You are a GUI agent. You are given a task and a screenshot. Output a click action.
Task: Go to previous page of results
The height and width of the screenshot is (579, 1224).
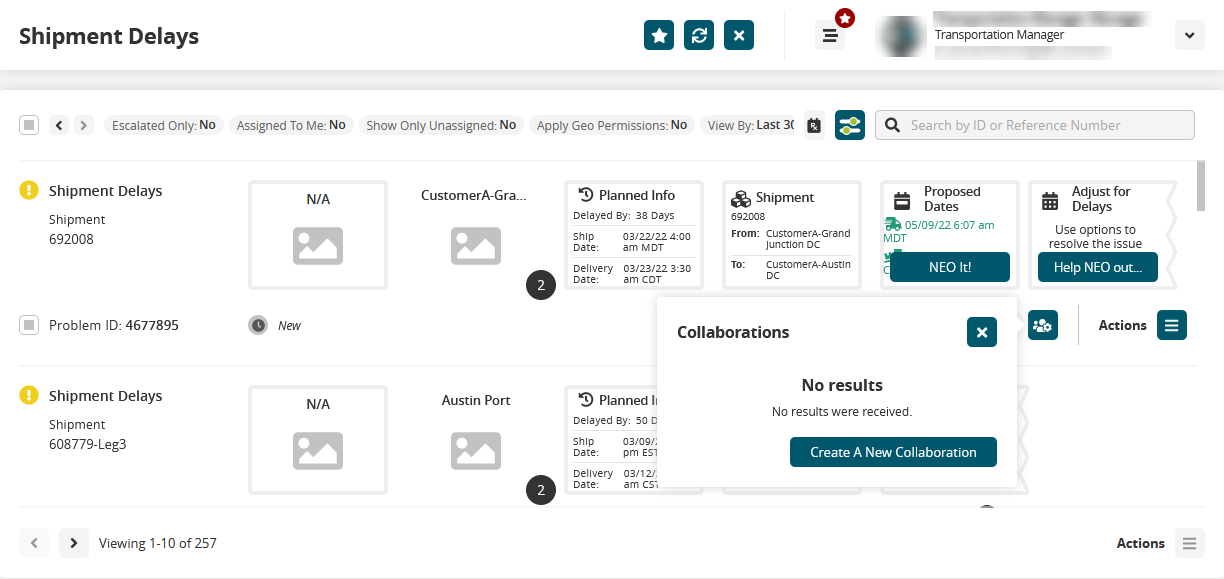point(34,543)
